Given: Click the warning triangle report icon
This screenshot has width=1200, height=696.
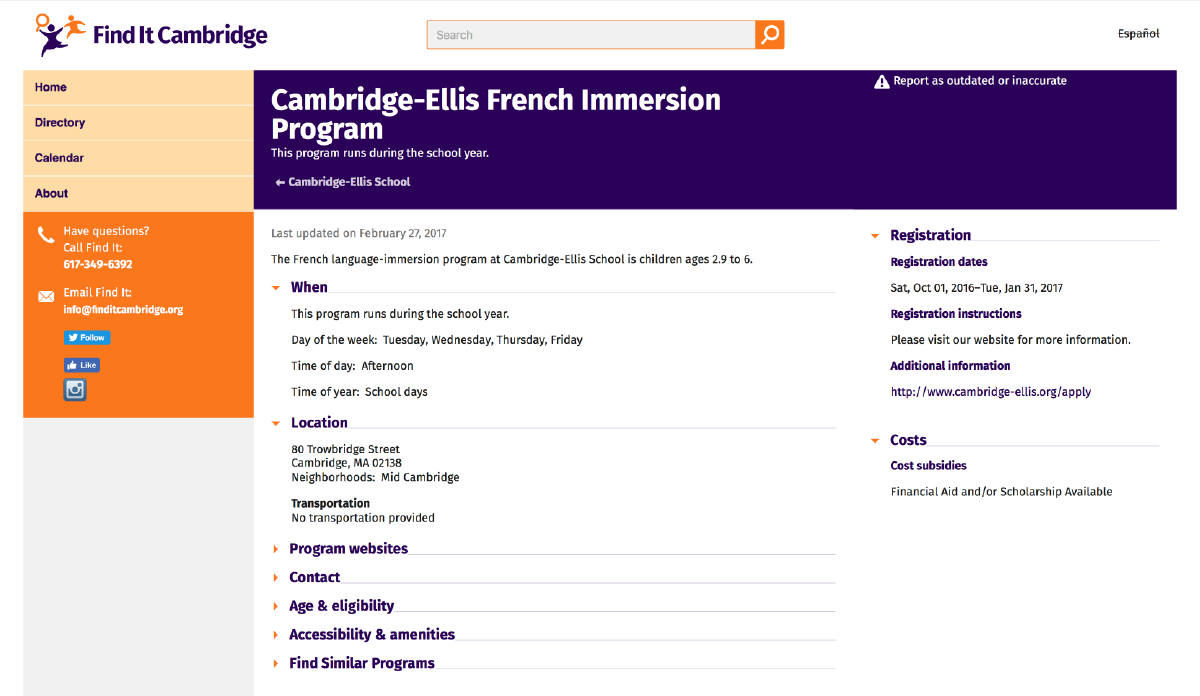Looking at the screenshot, I should pos(881,81).
